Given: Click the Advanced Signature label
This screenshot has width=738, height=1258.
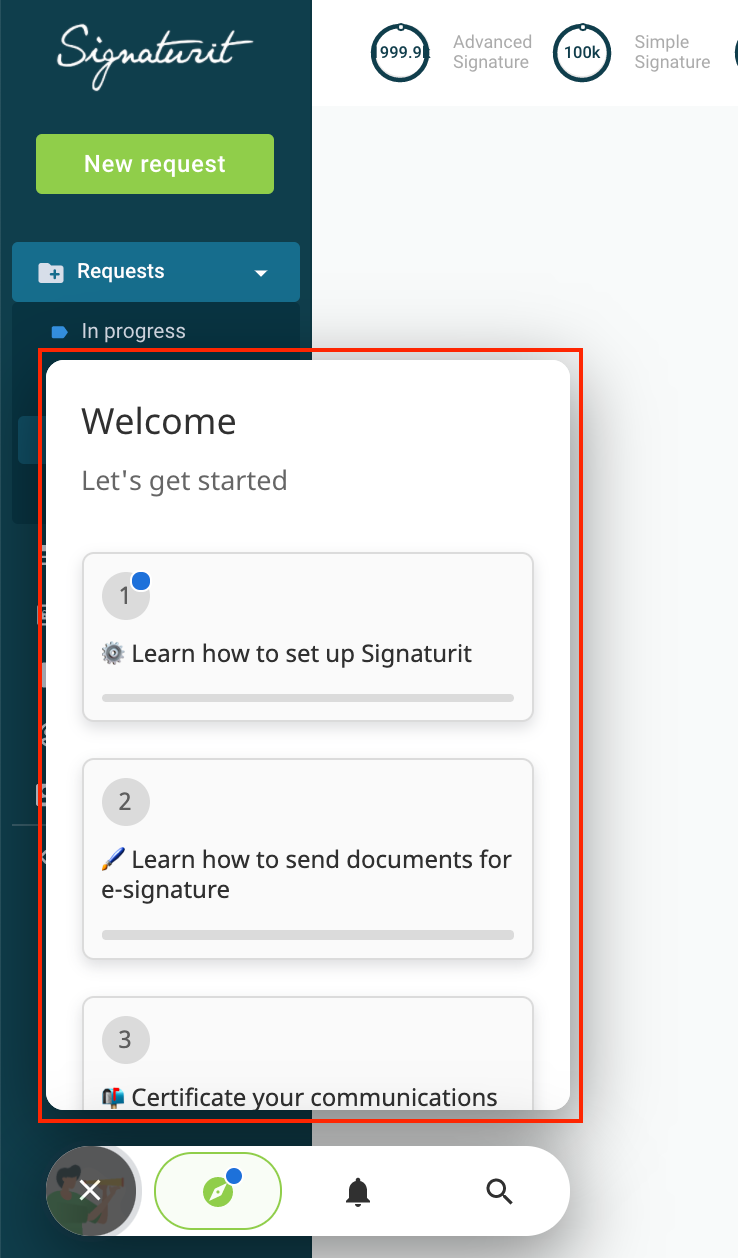Looking at the screenshot, I should [492, 52].
